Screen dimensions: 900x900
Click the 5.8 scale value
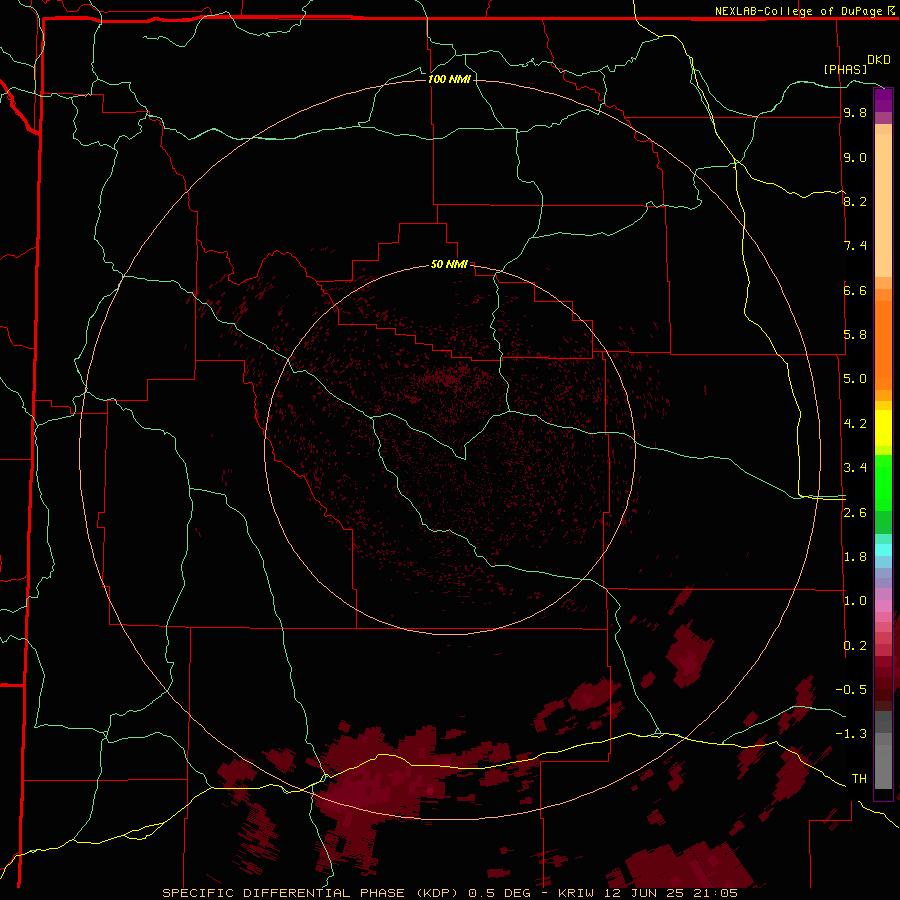[855, 335]
